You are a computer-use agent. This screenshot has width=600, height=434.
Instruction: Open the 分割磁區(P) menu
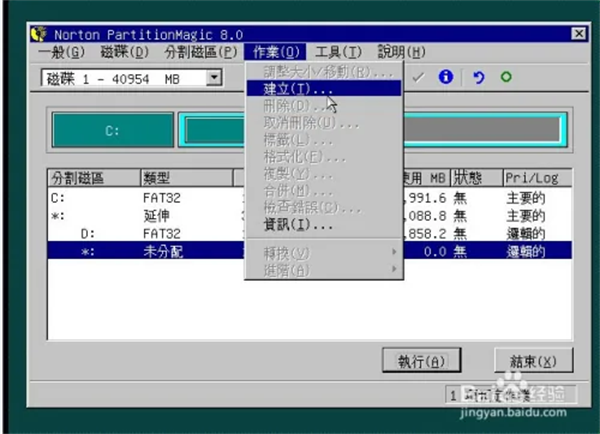point(201,52)
